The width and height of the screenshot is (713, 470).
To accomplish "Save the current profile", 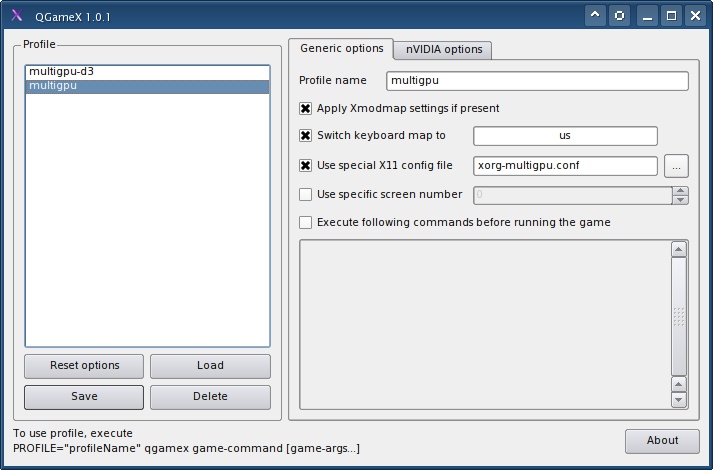I will pyautogui.click(x=84, y=397).
